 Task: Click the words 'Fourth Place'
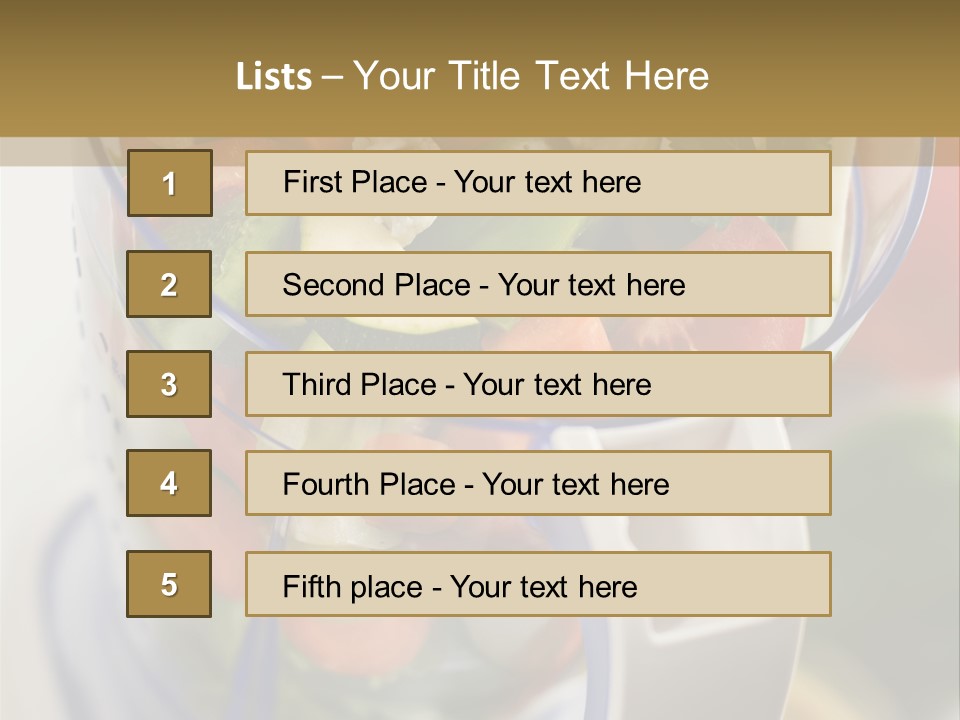369,484
